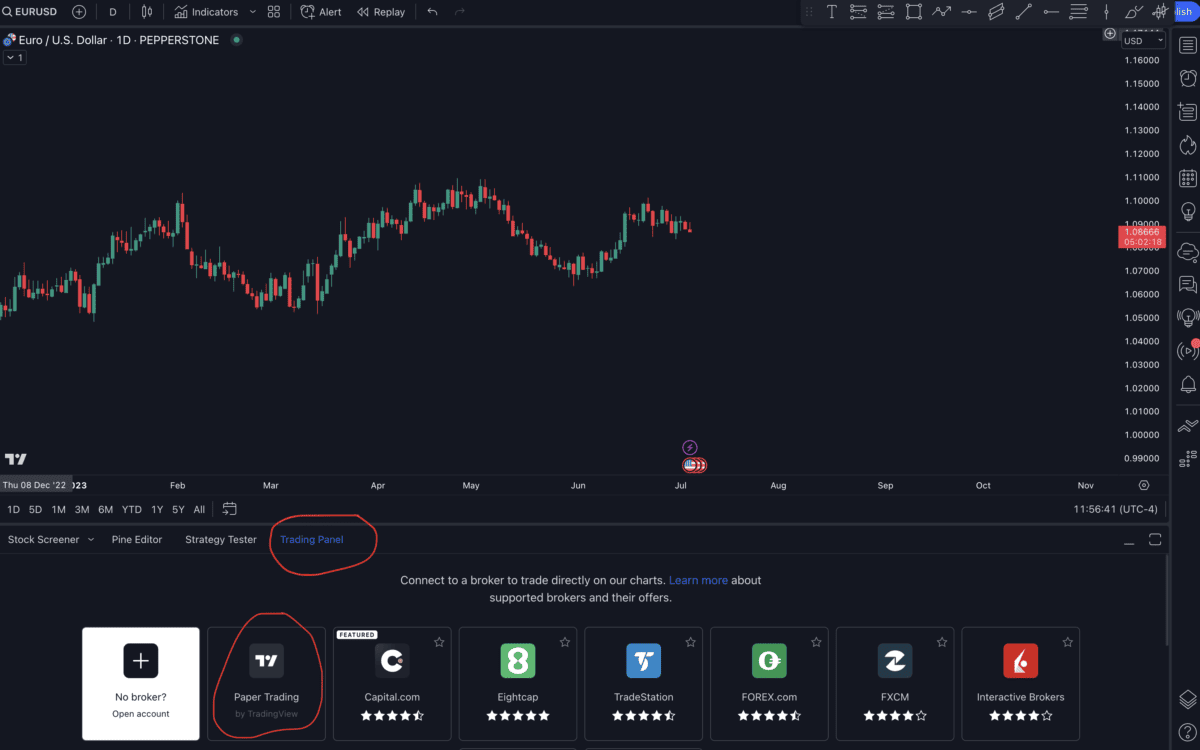The height and width of the screenshot is (750, 1200).
Task: Create a new Alert from the toolbar
Action: point(320,12)
